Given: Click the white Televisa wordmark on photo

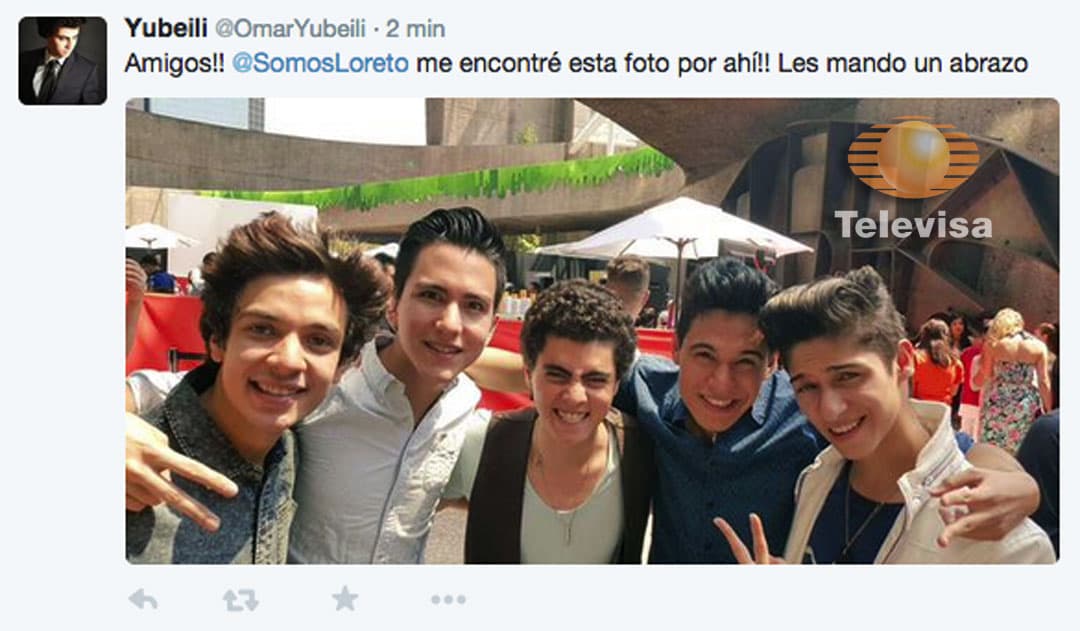Looking at the screenshot, I should tap(913, 225).
